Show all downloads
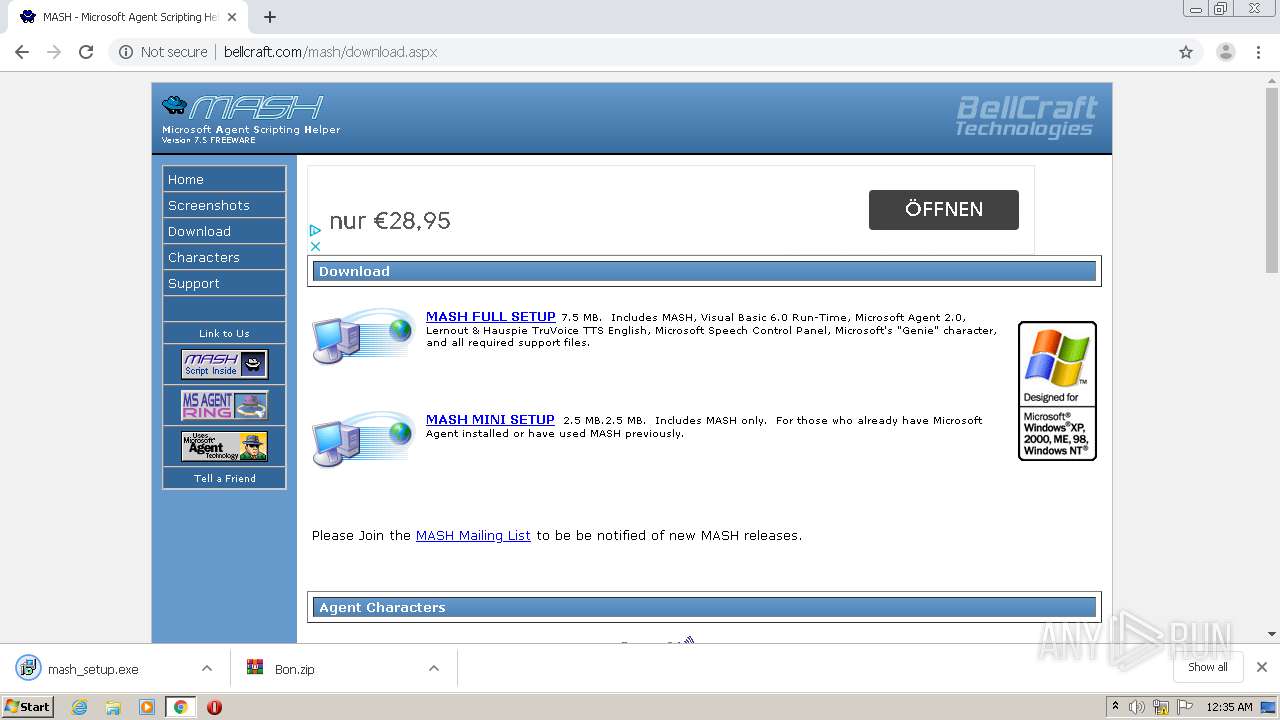 click(1208, 667)
